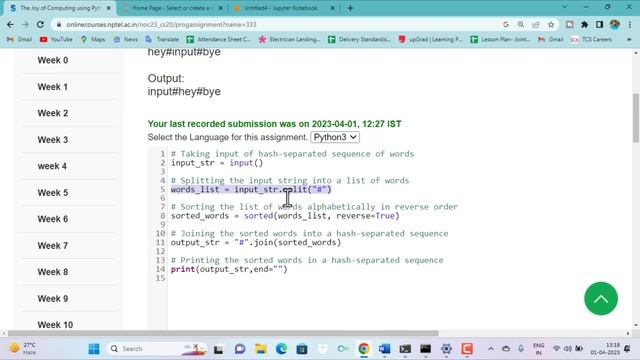Click the horizontal page scrollbar thumb

point(223,333)
